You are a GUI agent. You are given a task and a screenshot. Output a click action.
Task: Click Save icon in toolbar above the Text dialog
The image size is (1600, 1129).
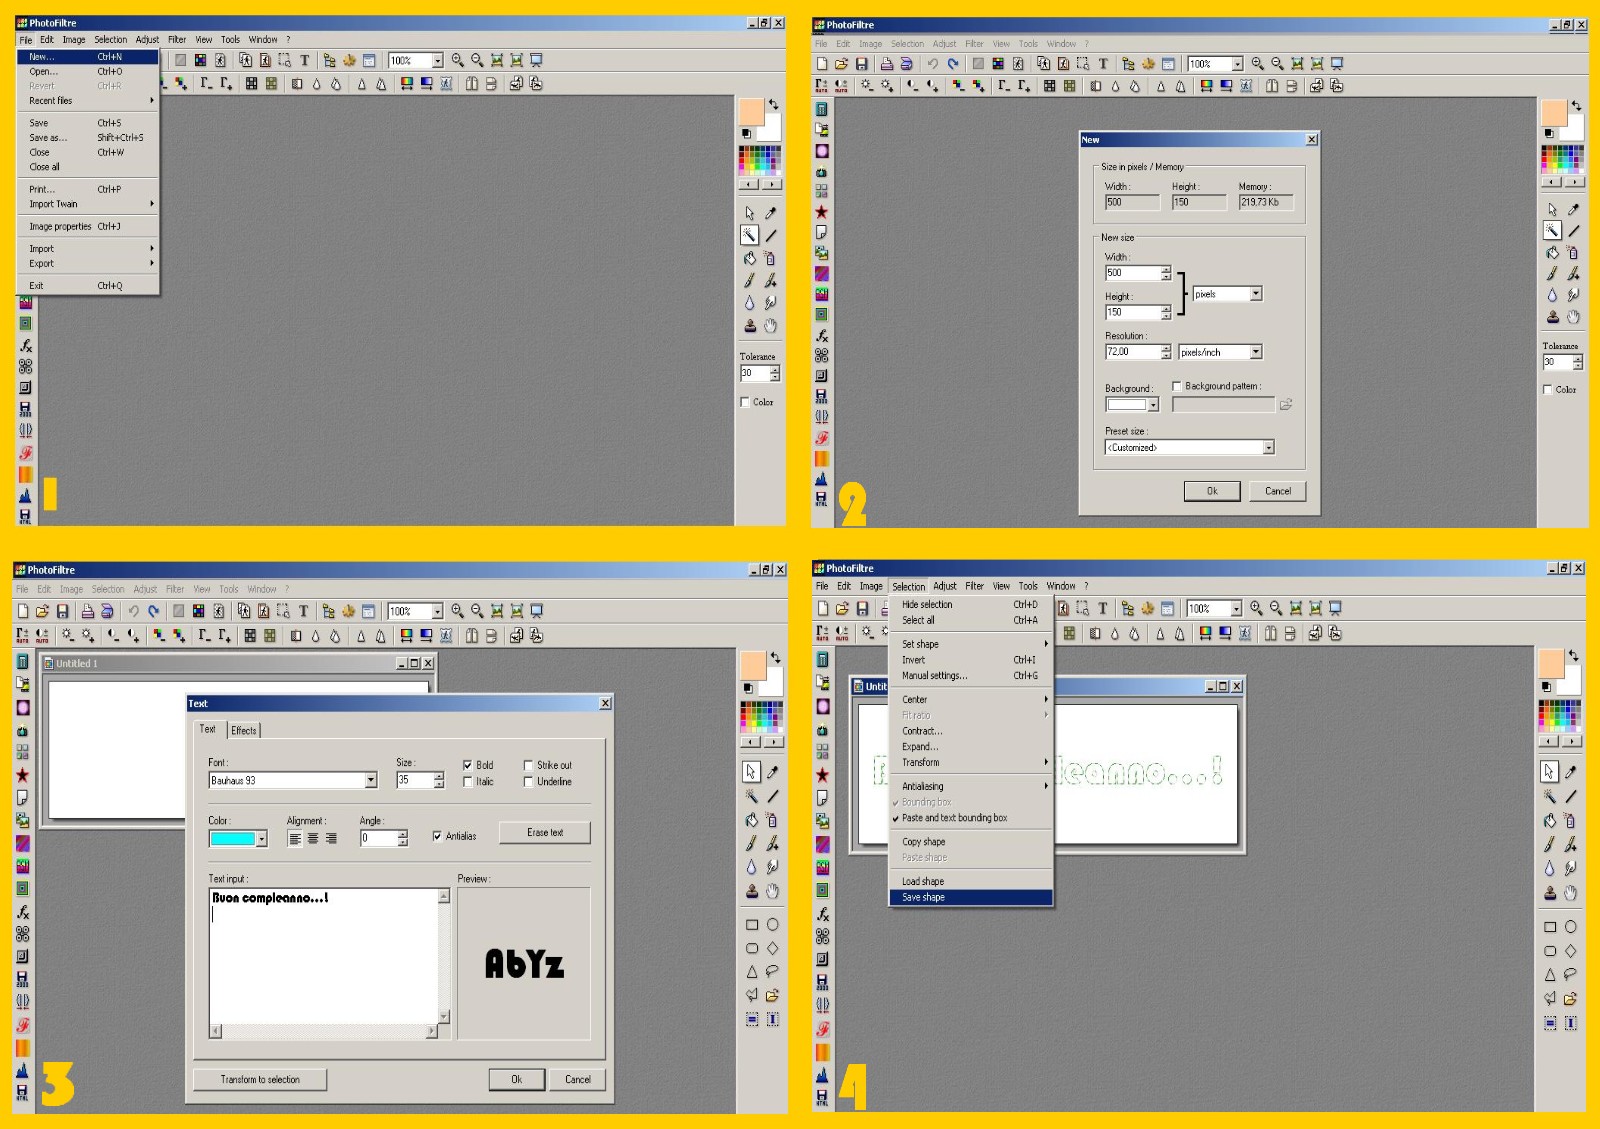tap(62, 611)
